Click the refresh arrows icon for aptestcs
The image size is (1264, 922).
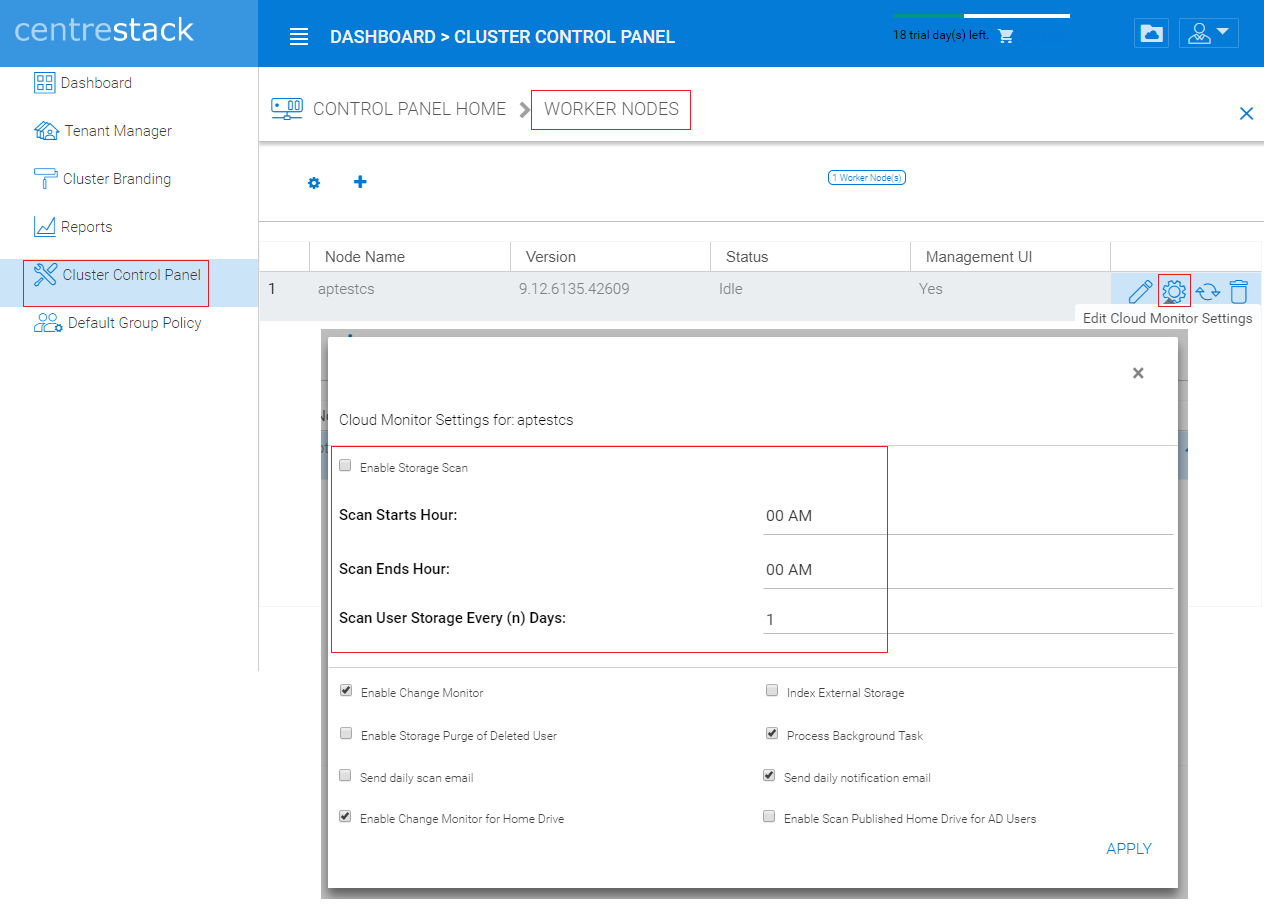tap(1208, 292)
